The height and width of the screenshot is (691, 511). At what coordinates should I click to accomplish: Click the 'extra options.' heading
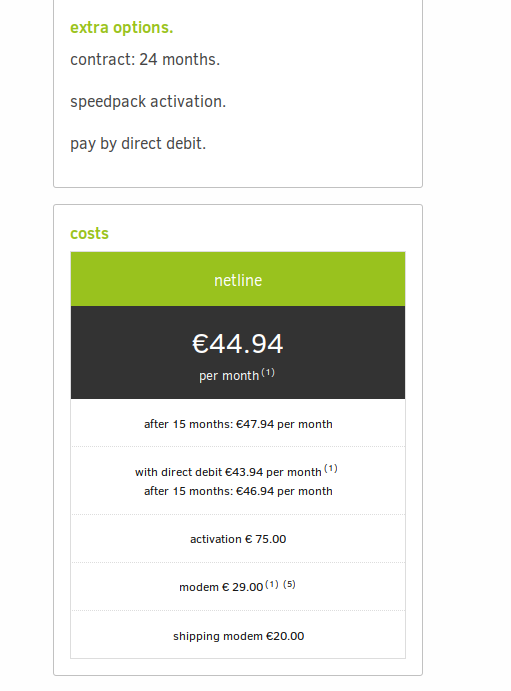point(122,28)
